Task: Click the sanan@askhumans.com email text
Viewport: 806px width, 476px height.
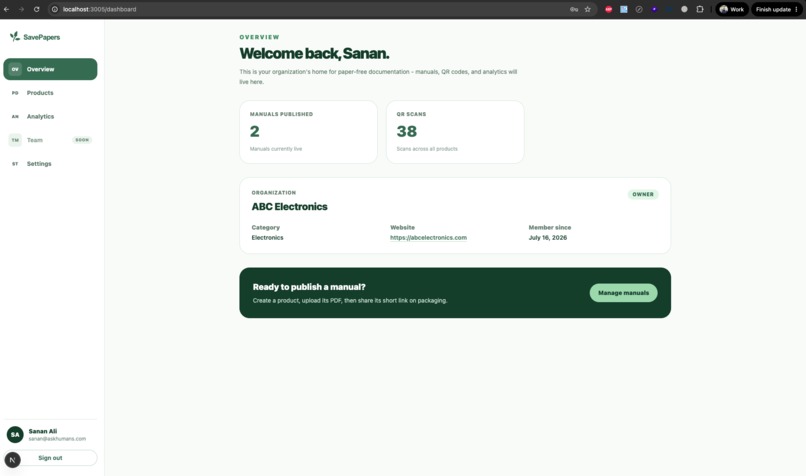Action: (57, 439)
